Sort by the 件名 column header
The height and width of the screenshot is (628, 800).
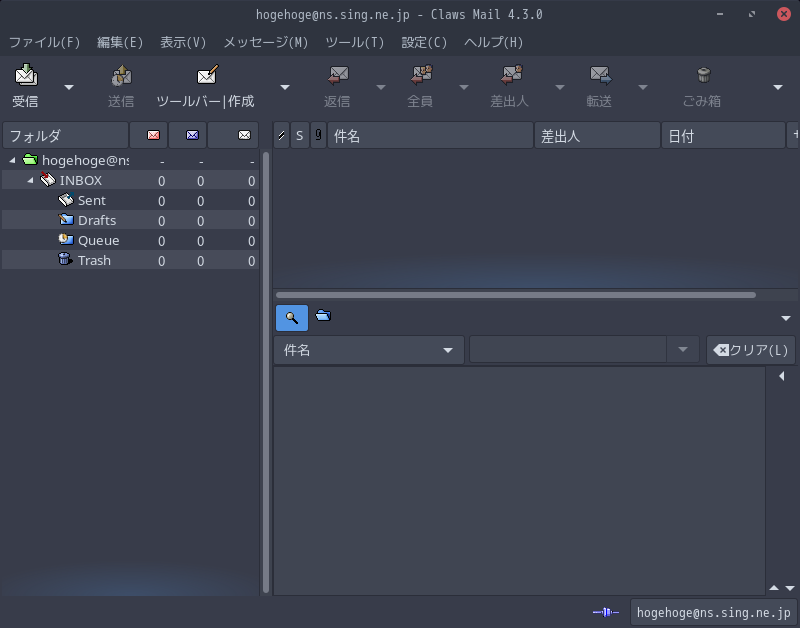pos(430,136)
